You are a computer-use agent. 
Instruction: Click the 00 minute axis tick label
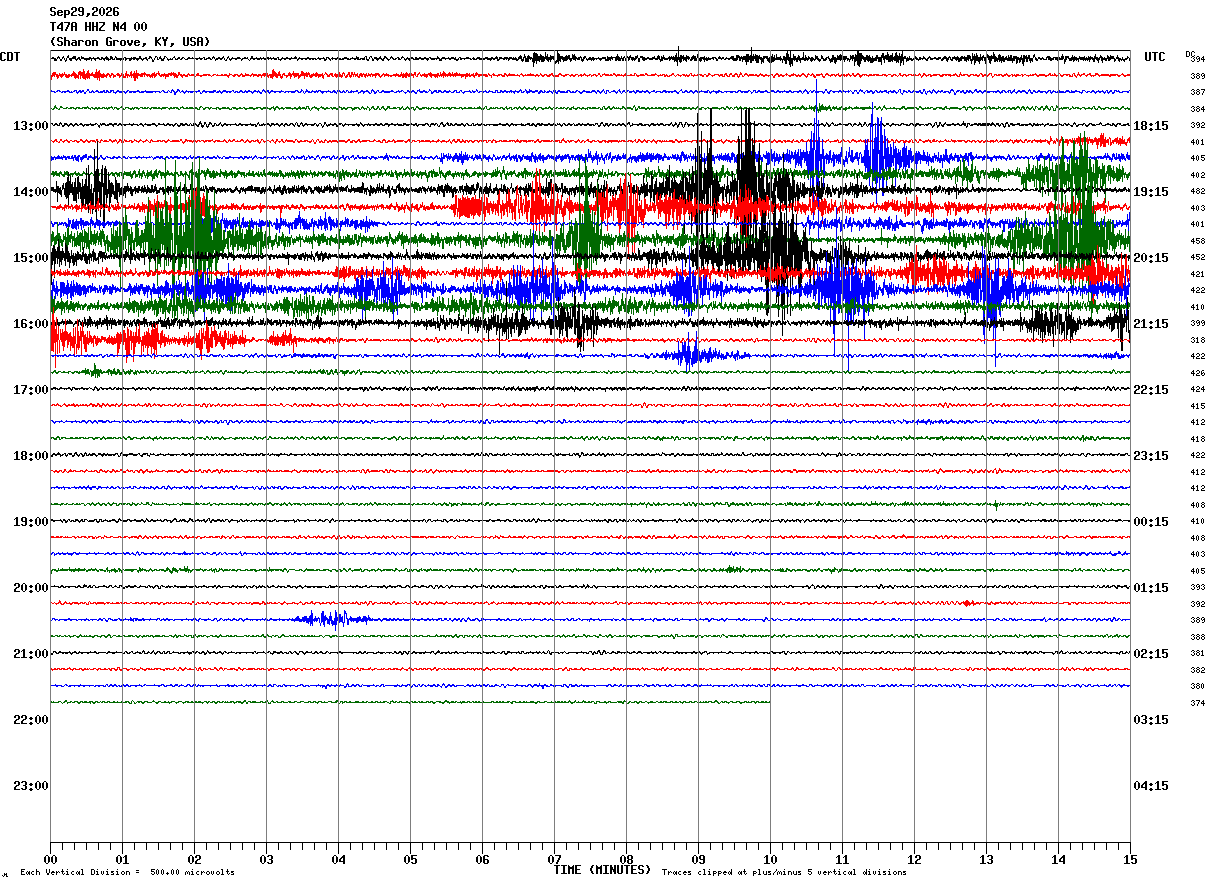pos(50,859)
